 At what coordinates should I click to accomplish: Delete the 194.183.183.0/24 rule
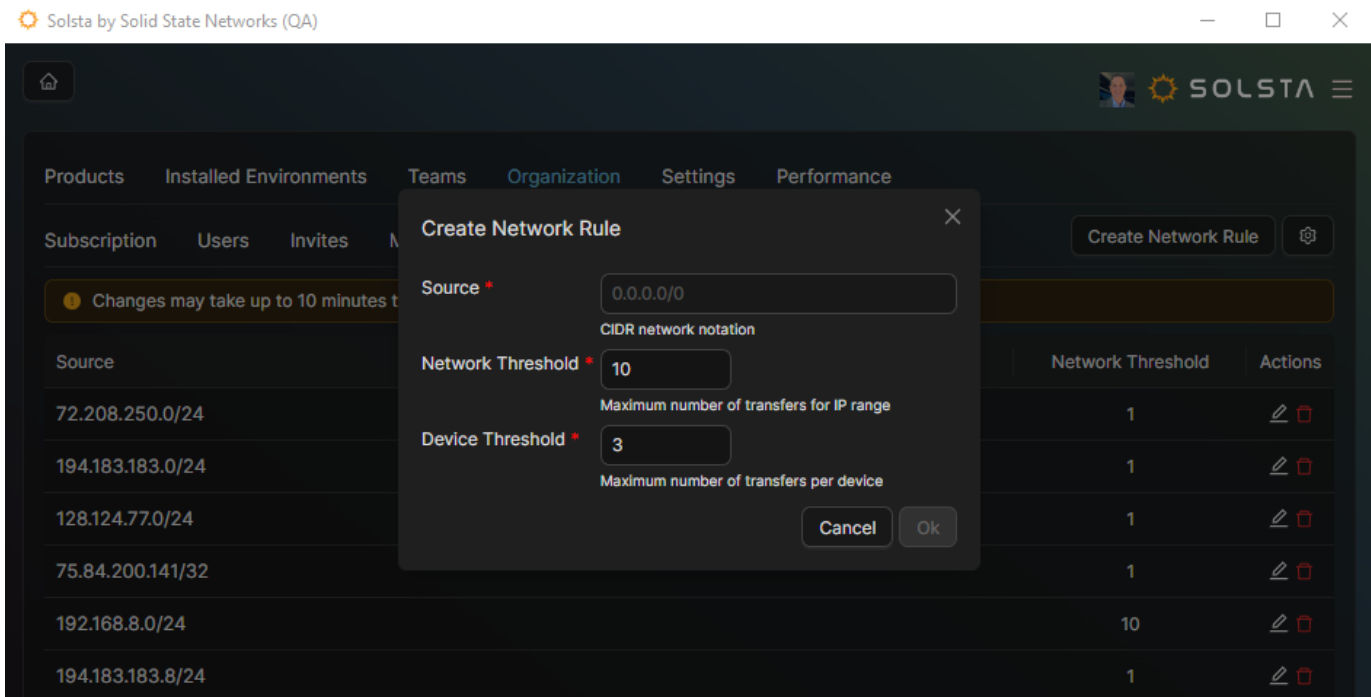[x=1304, y=466]
